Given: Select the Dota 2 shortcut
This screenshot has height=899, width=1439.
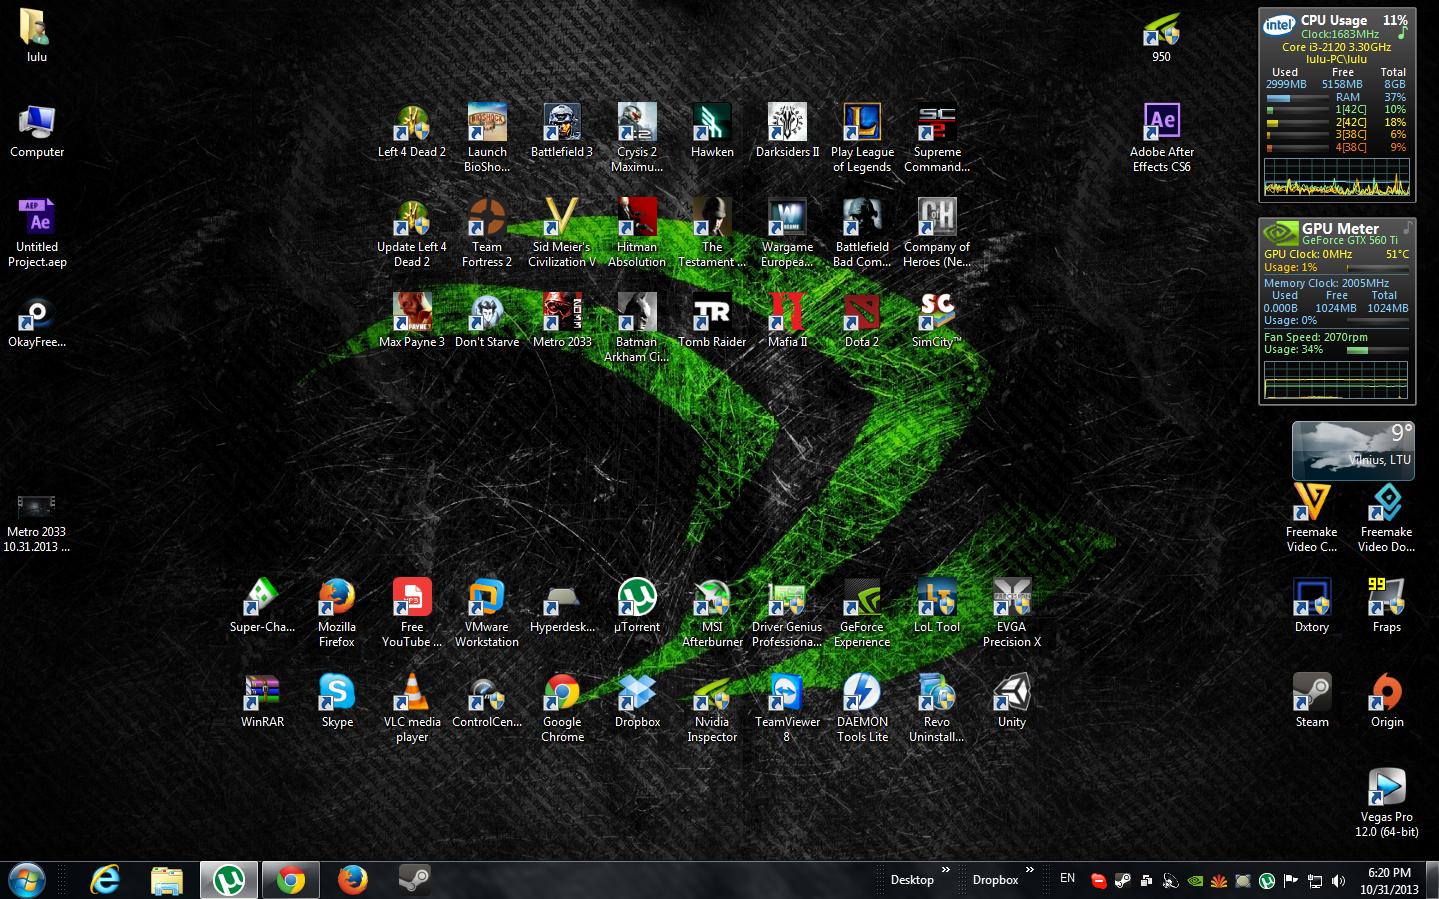Looking at the screenshot, I should click(862, 321).
